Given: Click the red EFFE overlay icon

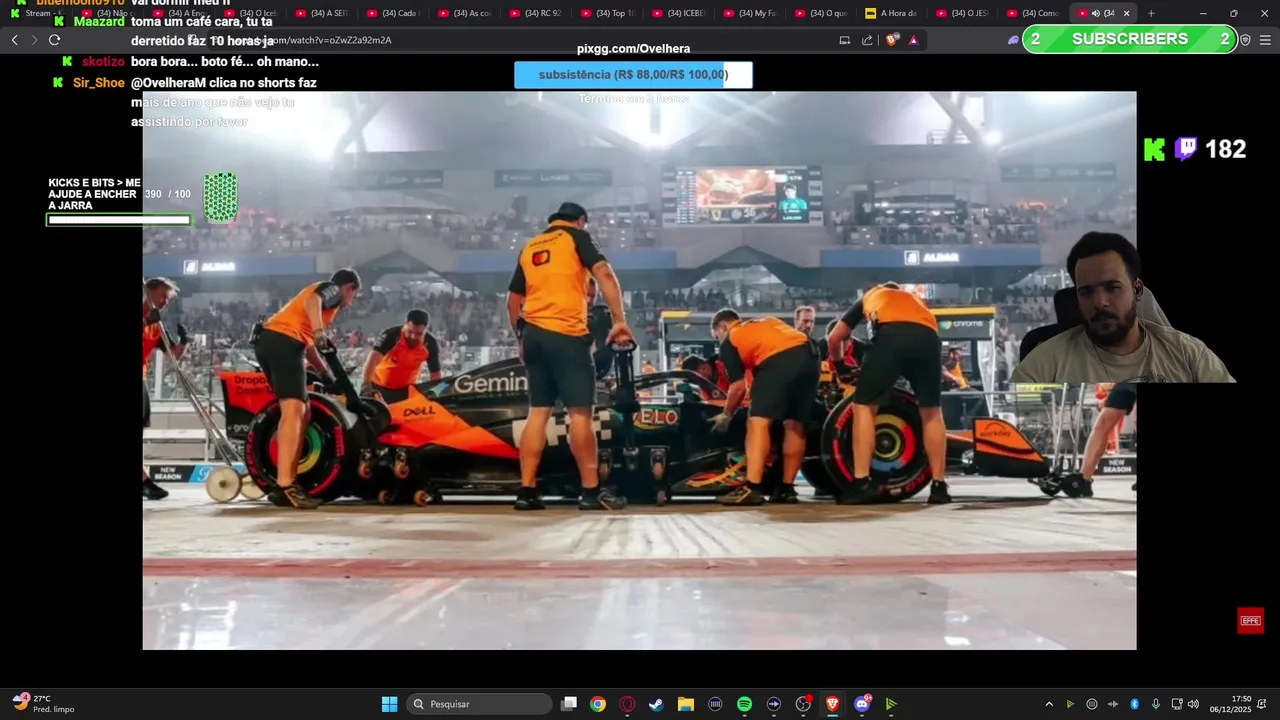Looking at the screenshot, I should pyautogui.click(x=1250, y=621).
